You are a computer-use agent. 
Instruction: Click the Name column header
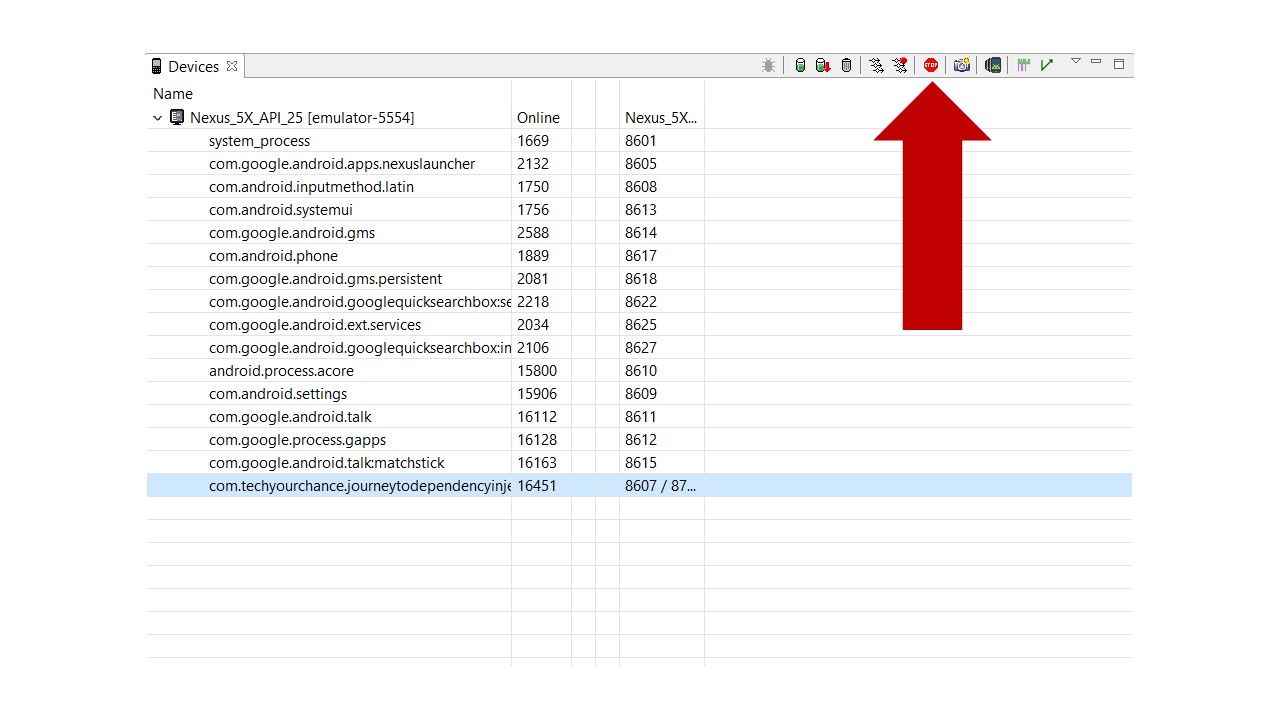click(x=173, y=94)
